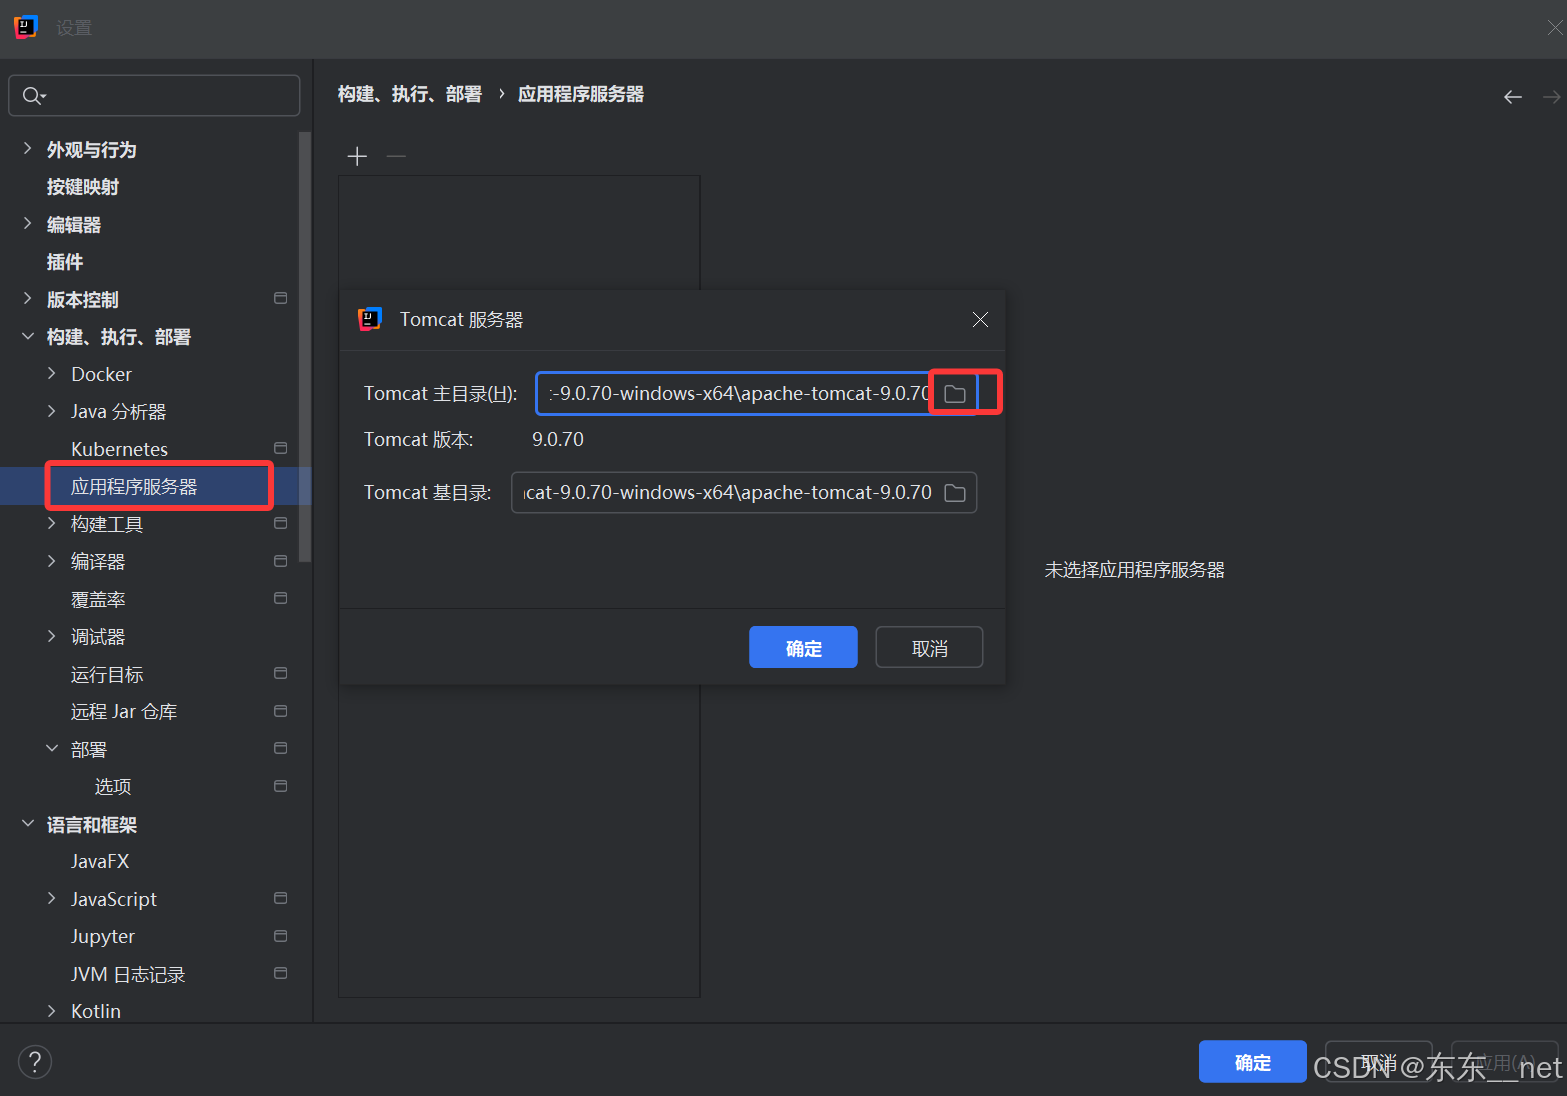Image resolution: width=1567 pixels, height=1096 pixels.
Task: Click the add server plus icon
Action: [357, 156]
